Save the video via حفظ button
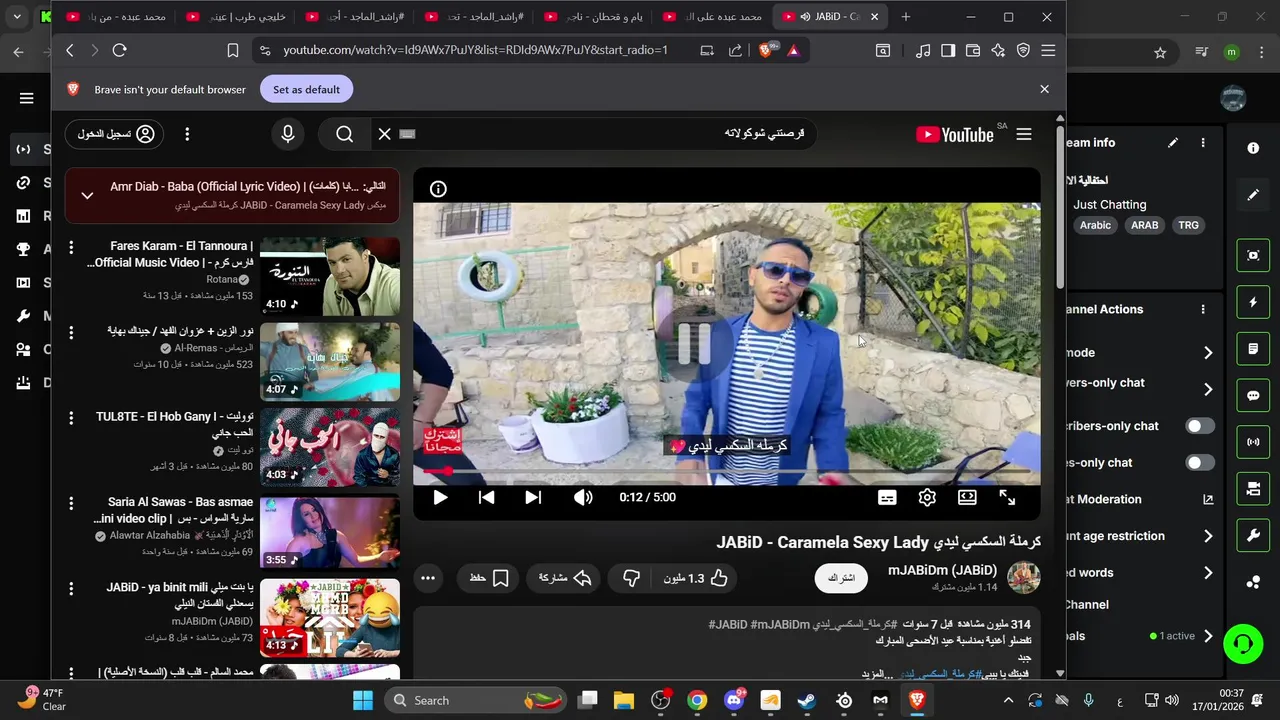Image resolution: width=1280 pixels, height=720 pixels. [489, 578]
